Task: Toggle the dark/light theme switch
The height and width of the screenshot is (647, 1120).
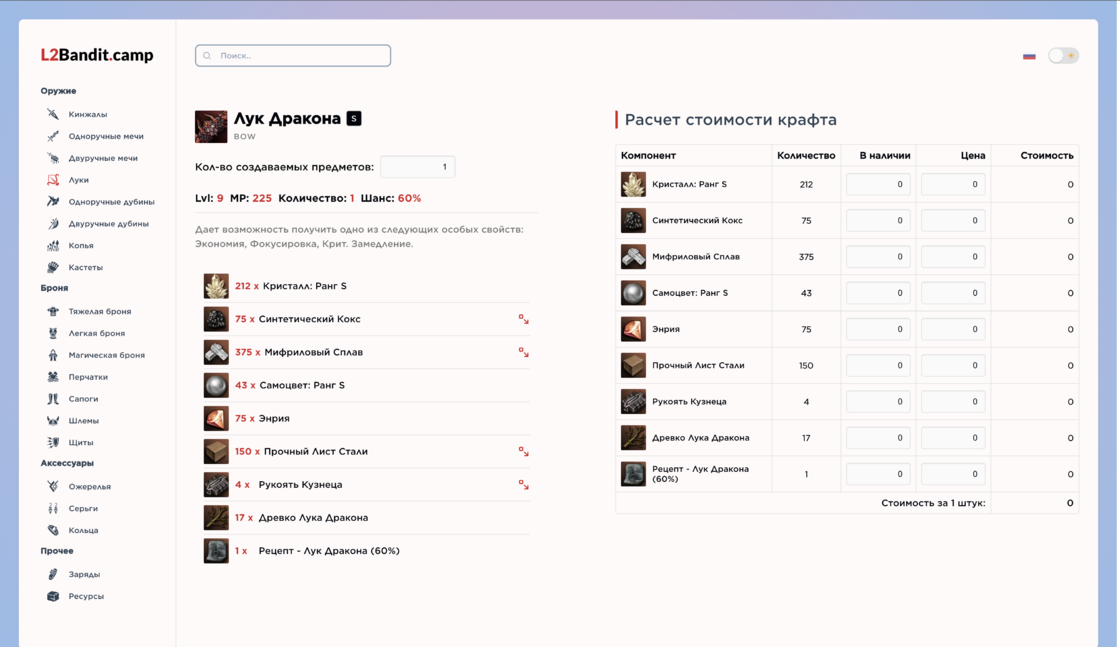Action: point(1062,56)
